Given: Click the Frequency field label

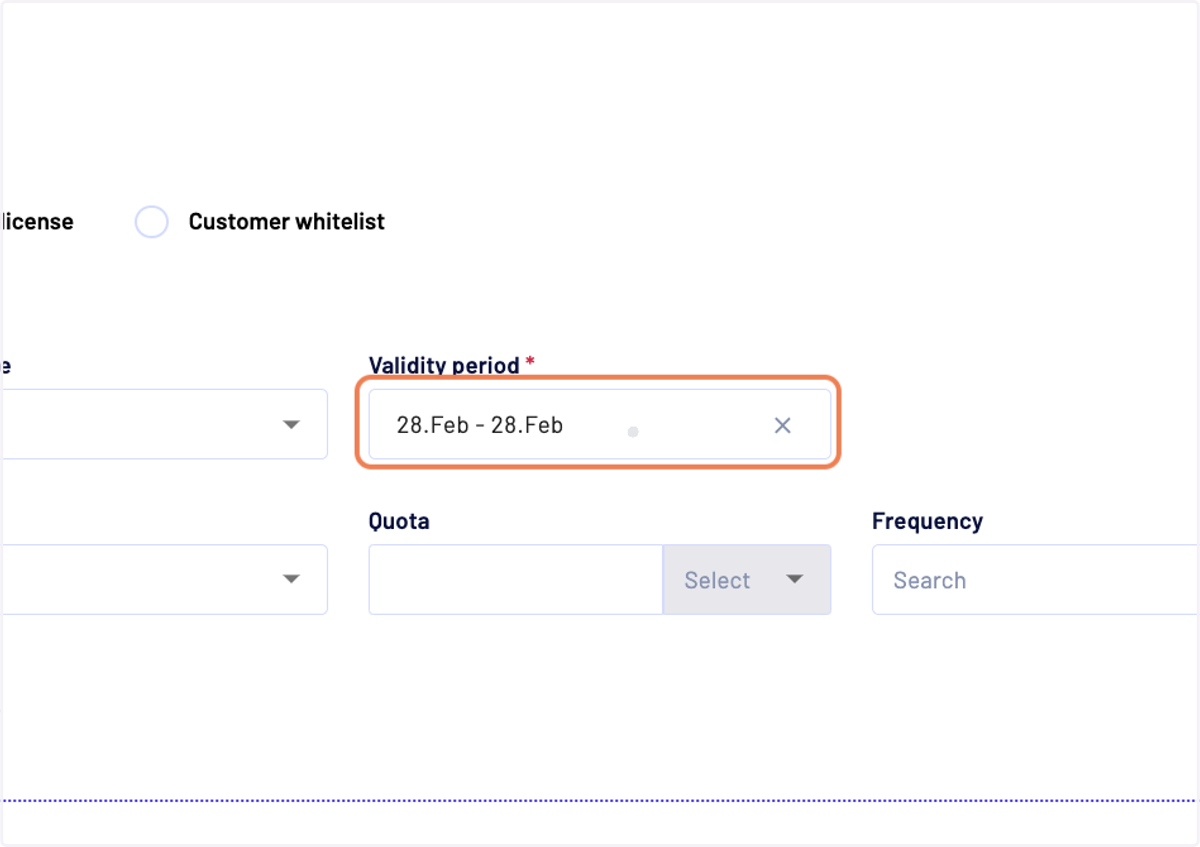Looking at the screenshot, I should click(x=927, y=521).
